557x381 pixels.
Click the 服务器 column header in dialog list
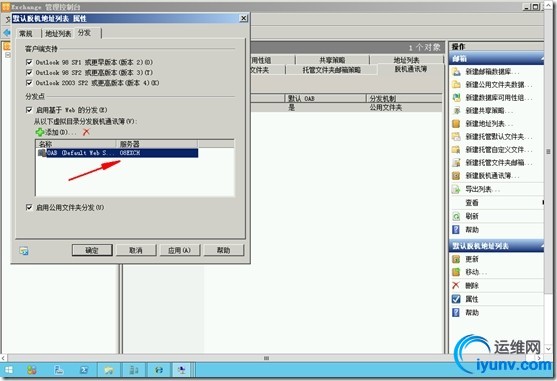(157, 144)
